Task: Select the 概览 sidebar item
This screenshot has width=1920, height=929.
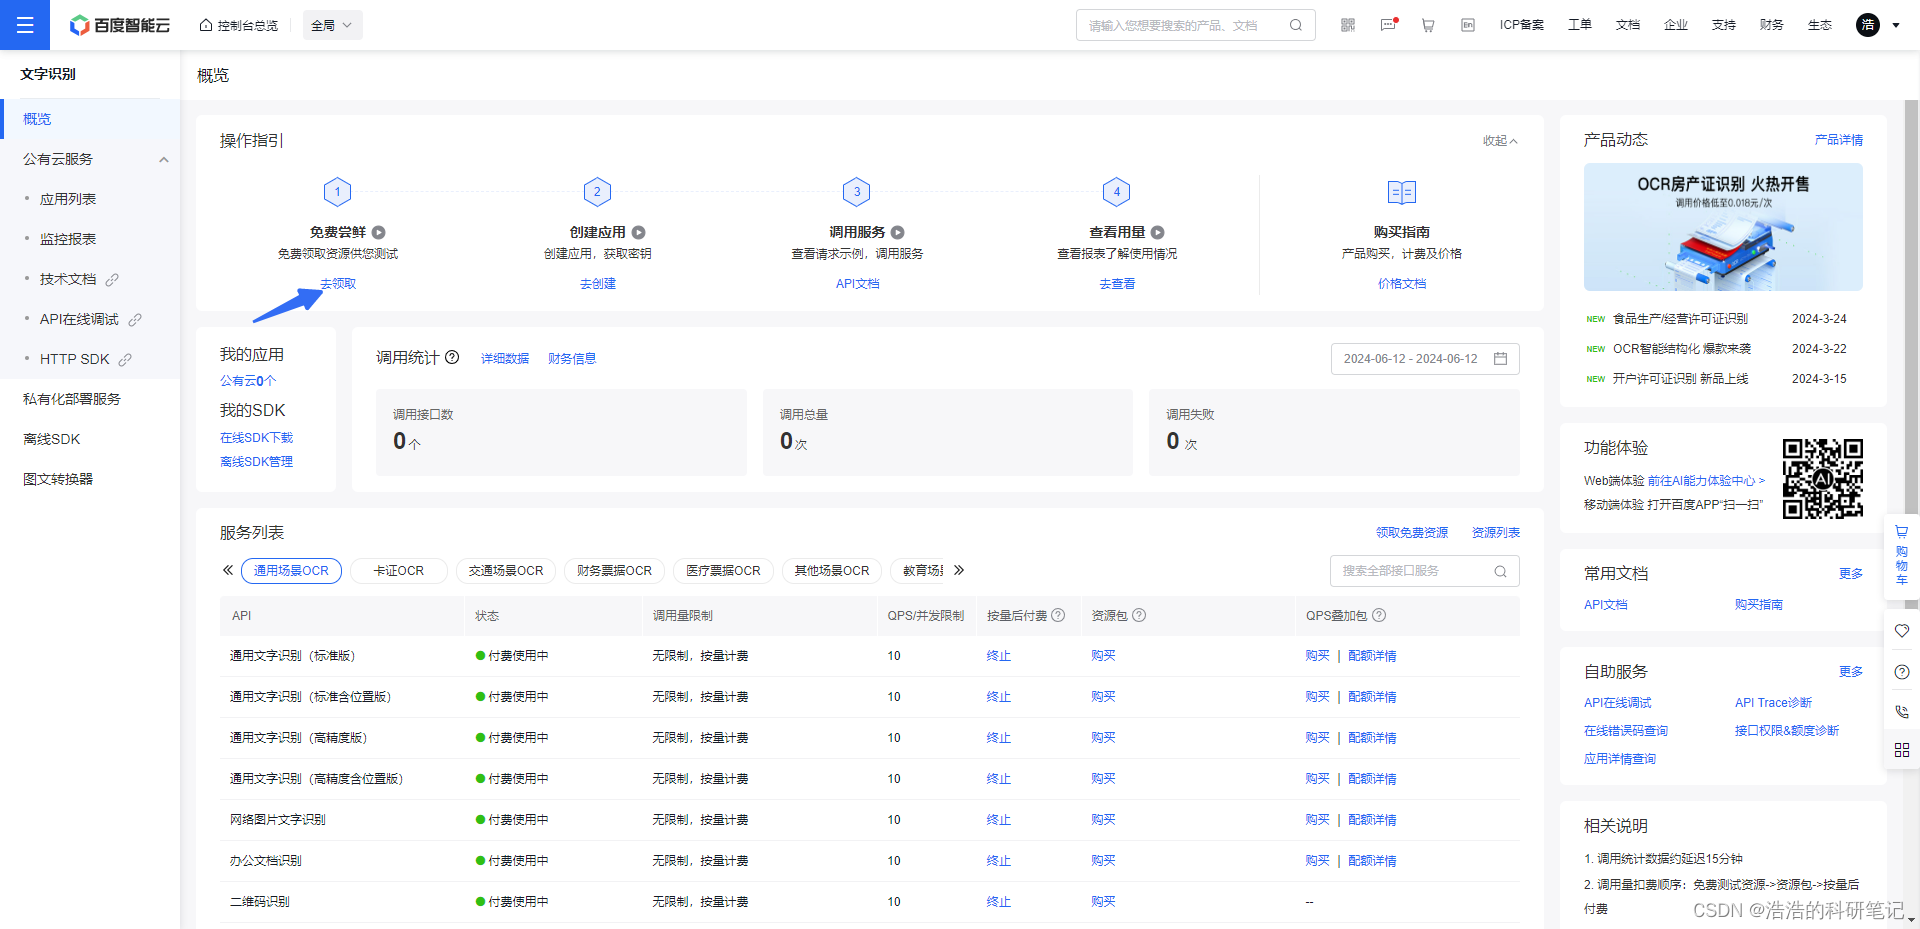Action: pyautogui.click(x=90, y=119)
